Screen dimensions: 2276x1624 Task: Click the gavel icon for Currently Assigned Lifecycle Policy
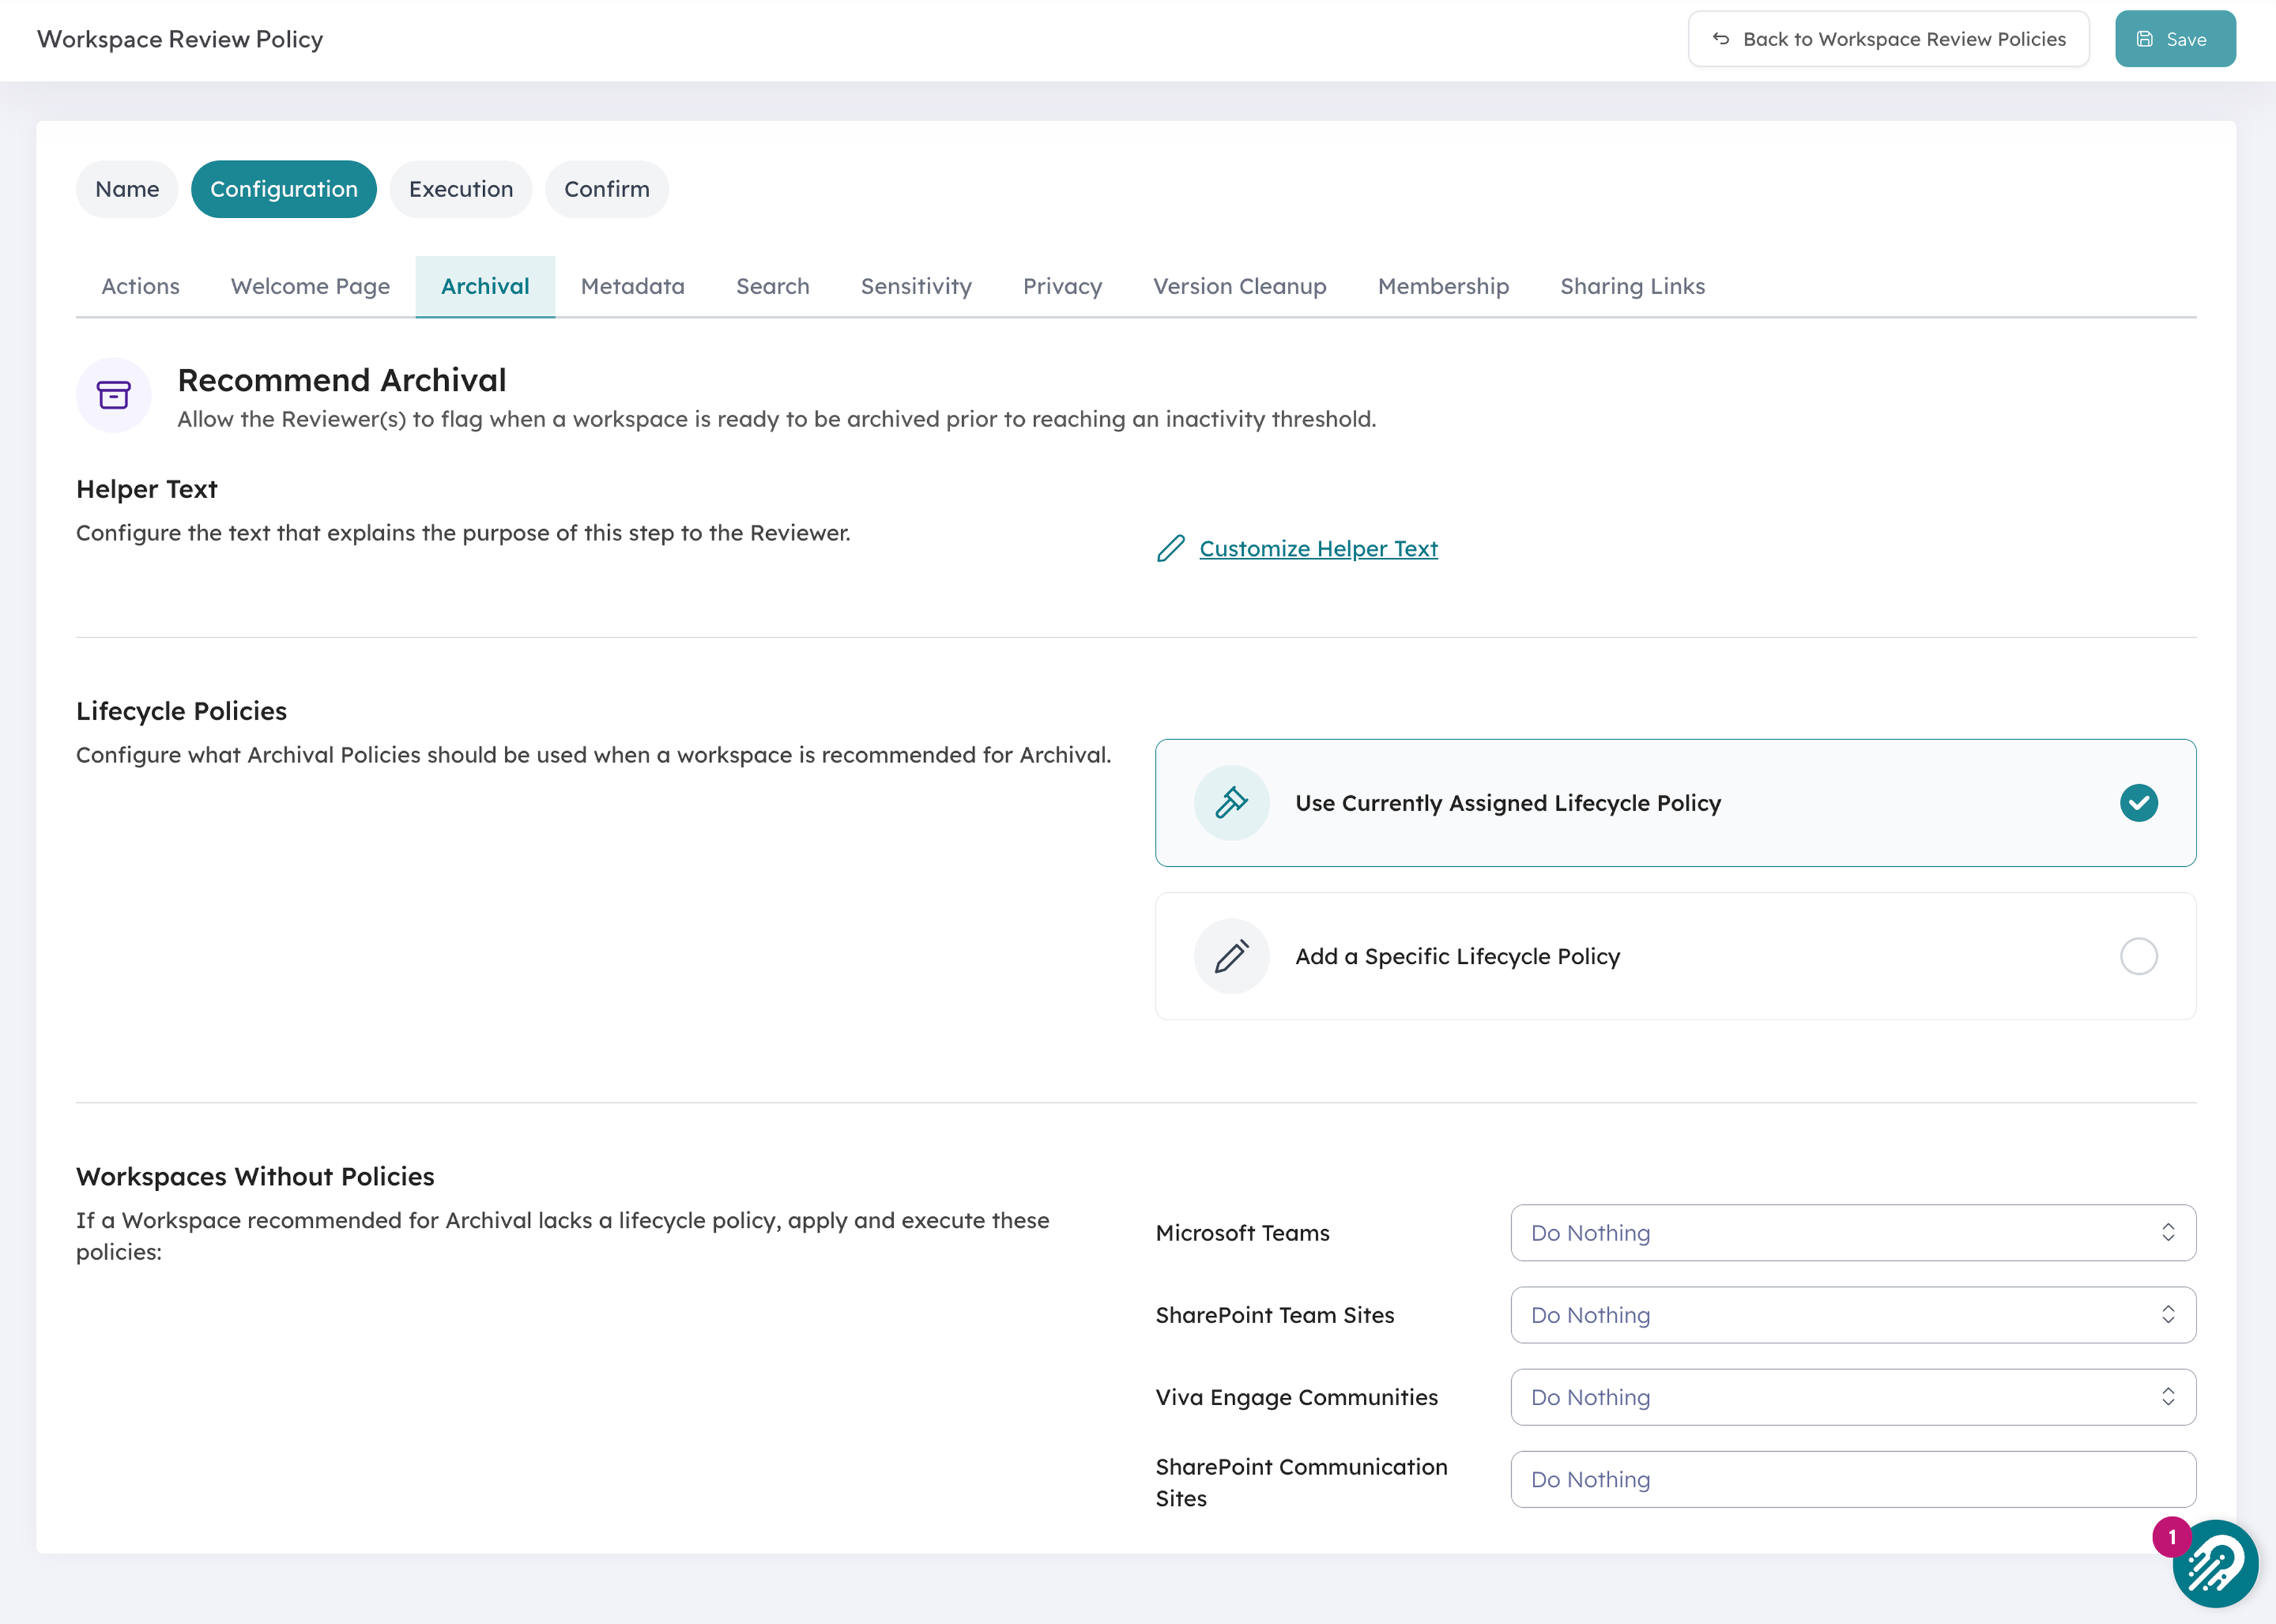coord(1231,802)
